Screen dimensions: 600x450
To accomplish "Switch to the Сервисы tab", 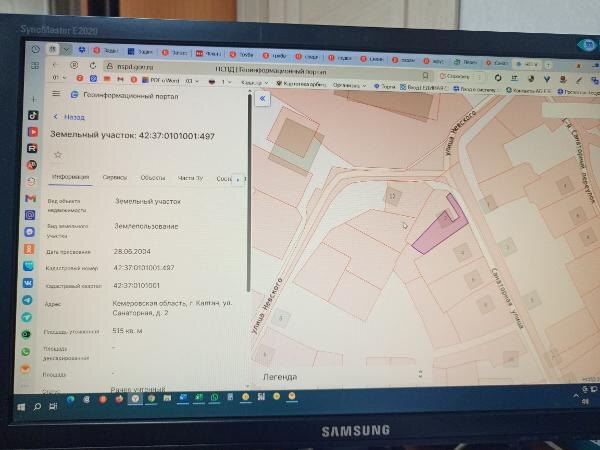I will (x=114, y=177).
